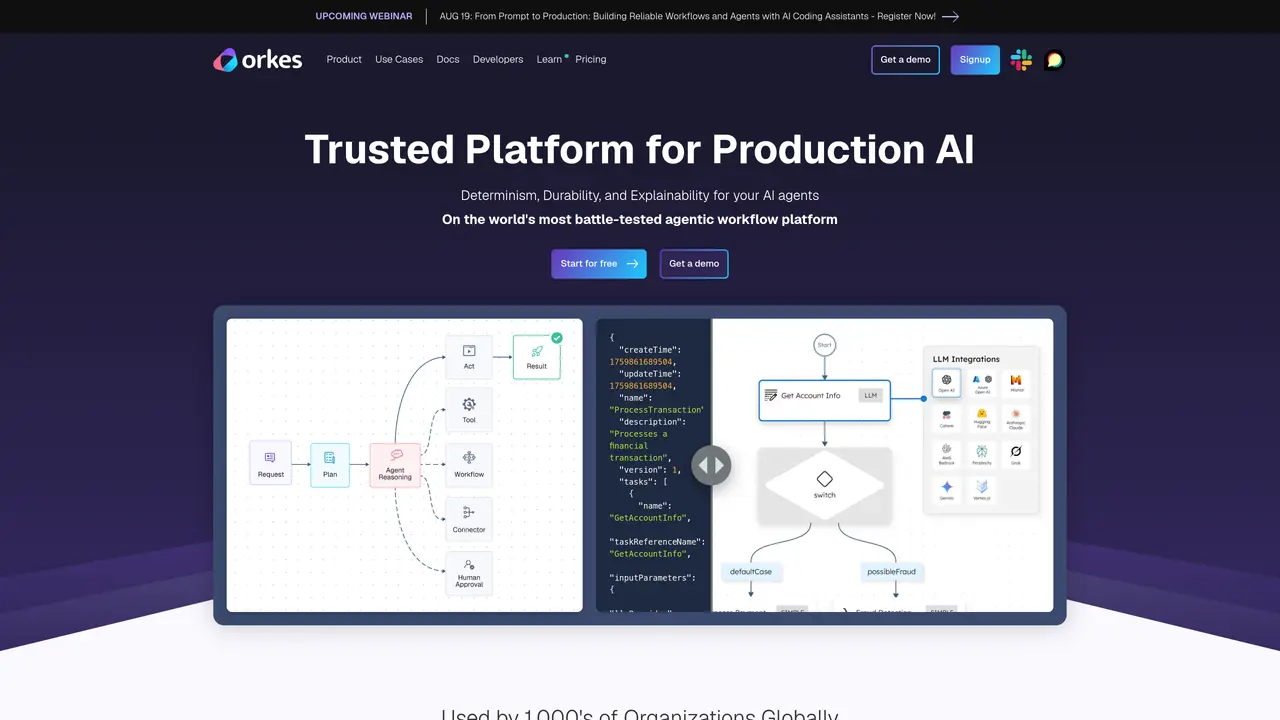Screen dimensions: 1280x720
Task: Click the green checkmark badge on Result
Action: (x=557, y=338)
